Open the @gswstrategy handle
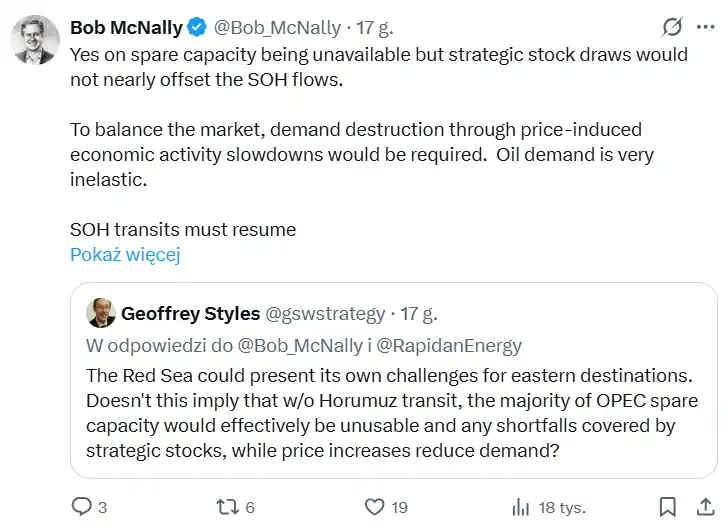Image resolution: width=728 pixels, height=528 pixels. (x=325, y=314)
